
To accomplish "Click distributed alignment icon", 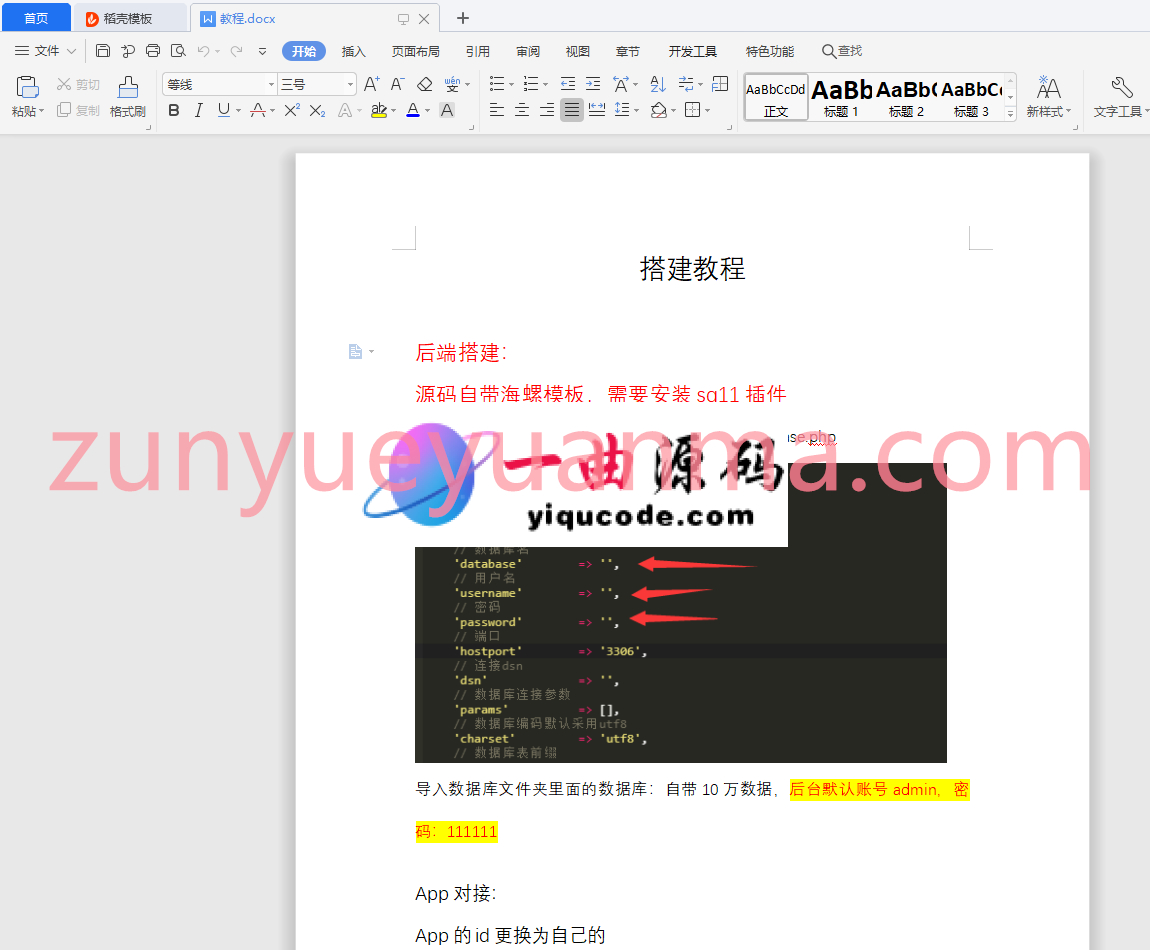I will click(x=597, y=111).
